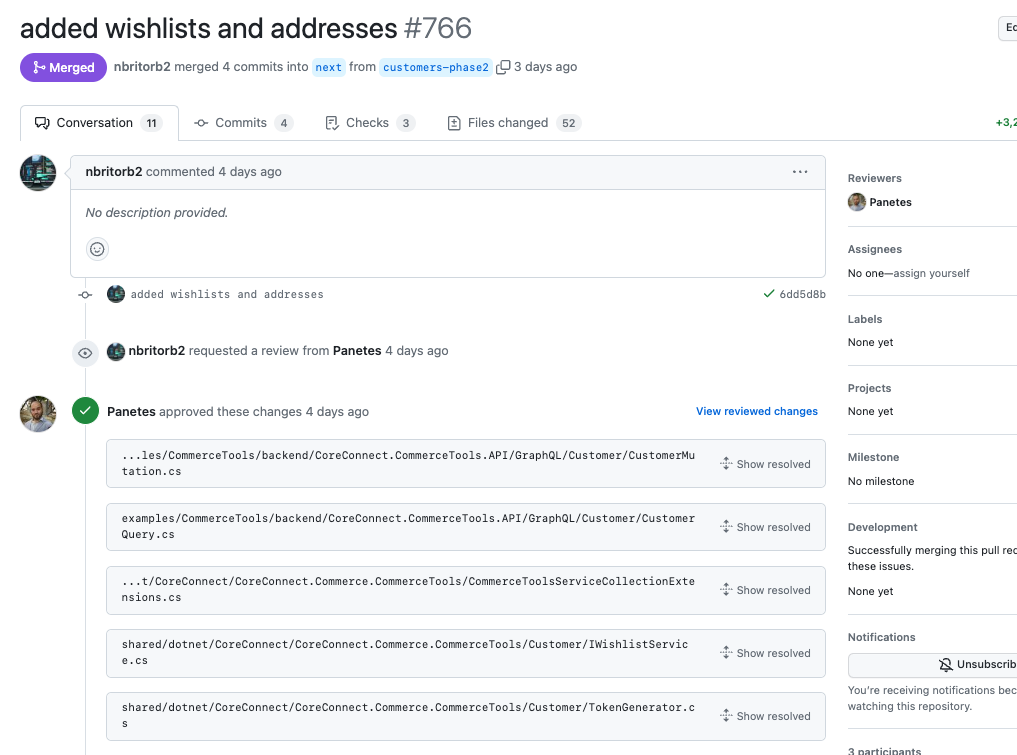This screenshot has height=755, width=1017.
Task: Show resolved comments for TokenGenerator.cs
Action: 765,716
